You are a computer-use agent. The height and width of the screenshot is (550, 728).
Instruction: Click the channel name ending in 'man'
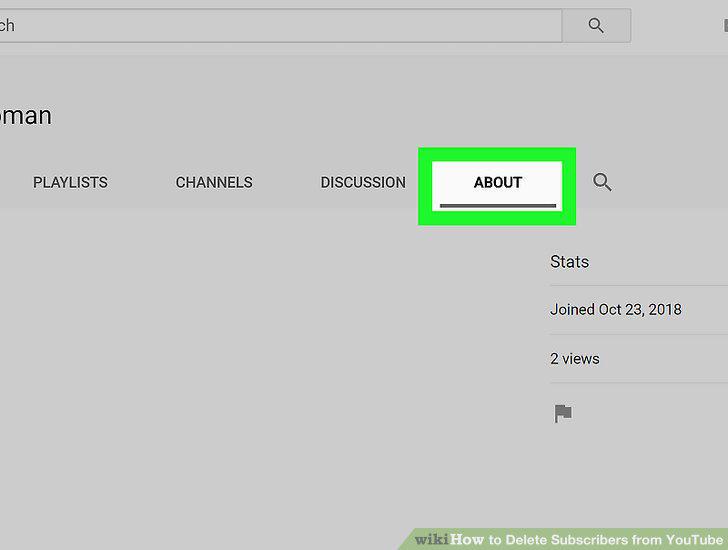click(26, 116)
